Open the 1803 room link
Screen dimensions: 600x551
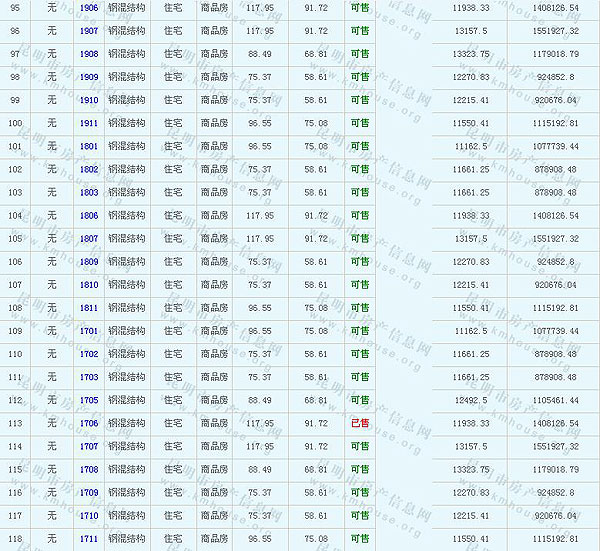[89, 192]
